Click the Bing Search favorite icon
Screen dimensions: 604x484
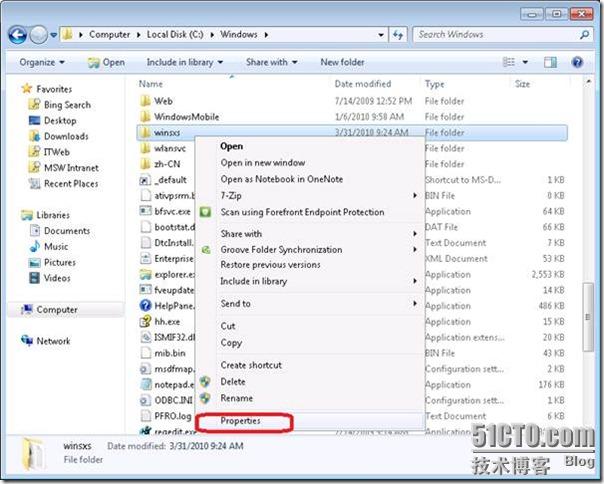pos(34,104)
